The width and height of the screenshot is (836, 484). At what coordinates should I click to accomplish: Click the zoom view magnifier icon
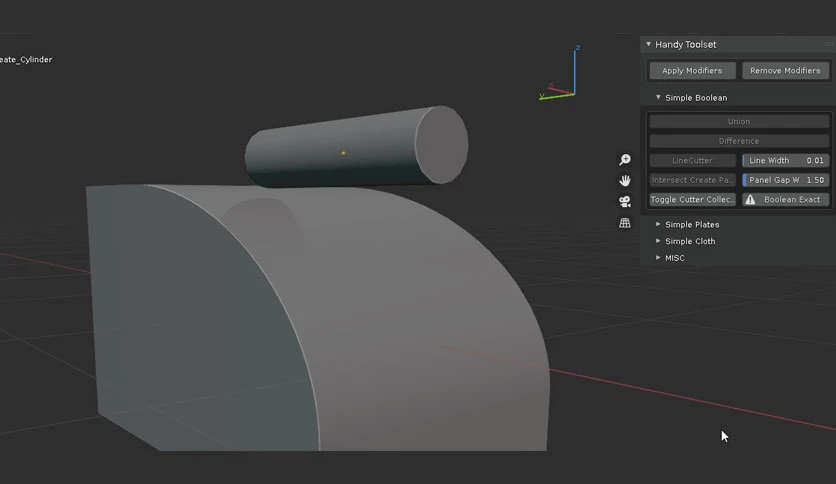tap(625, 159)
